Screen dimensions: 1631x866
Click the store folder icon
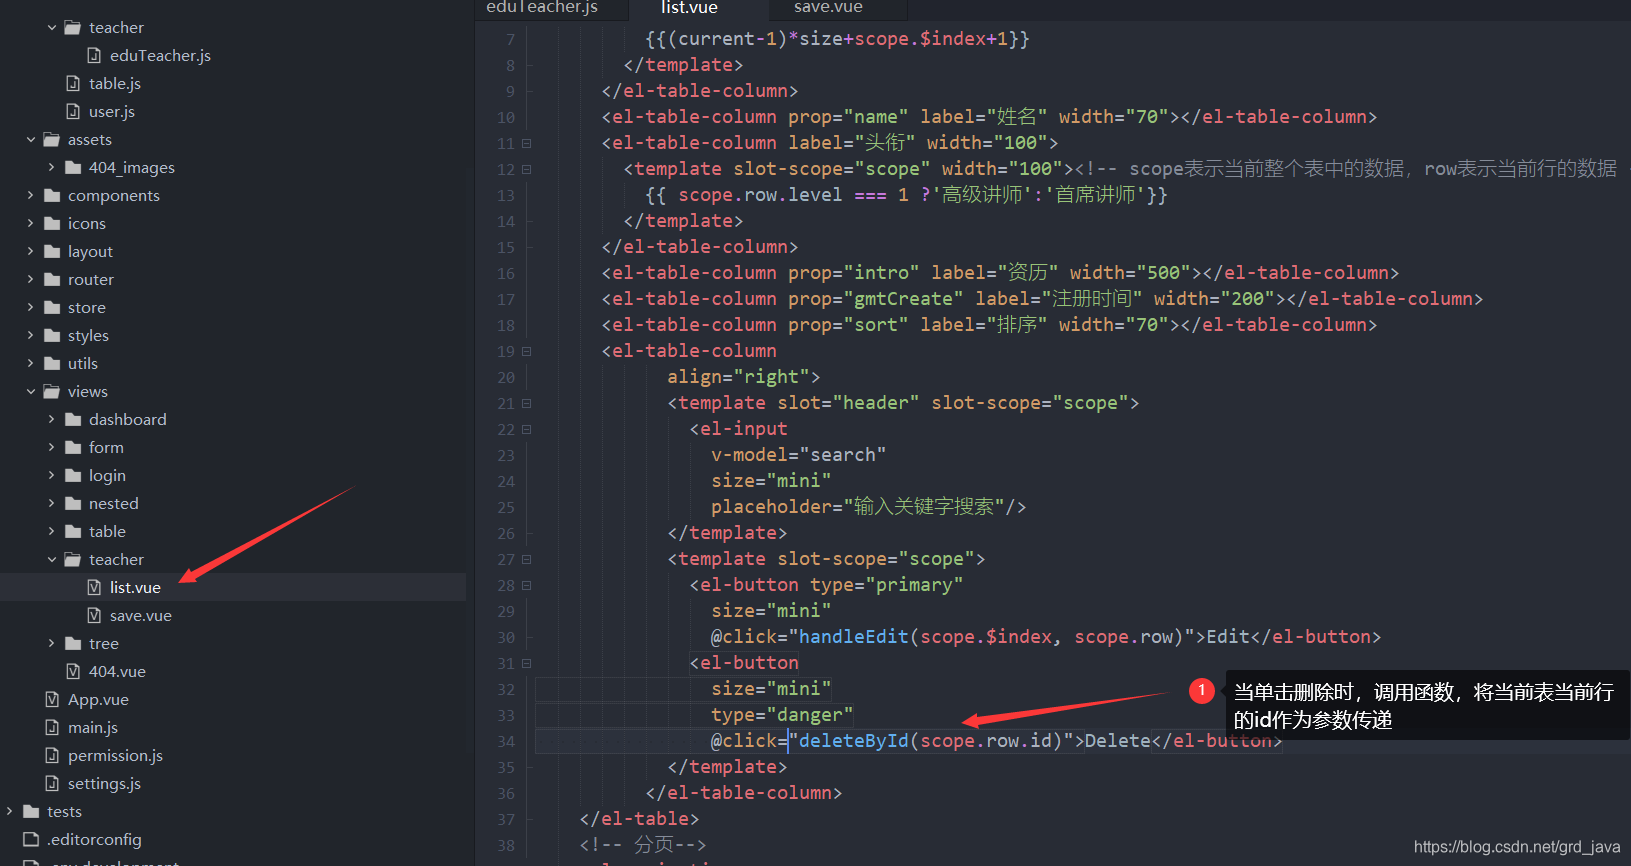click(x=52, y=308)
